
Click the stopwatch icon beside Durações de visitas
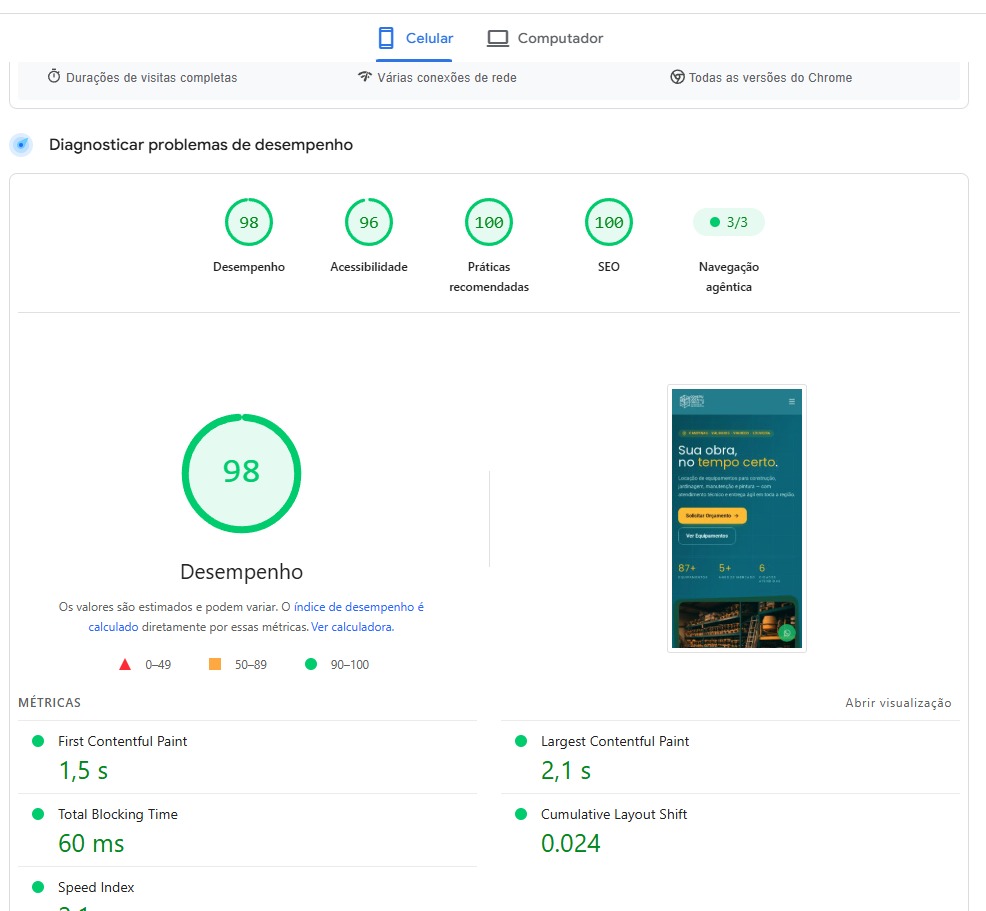coord(54,77)
